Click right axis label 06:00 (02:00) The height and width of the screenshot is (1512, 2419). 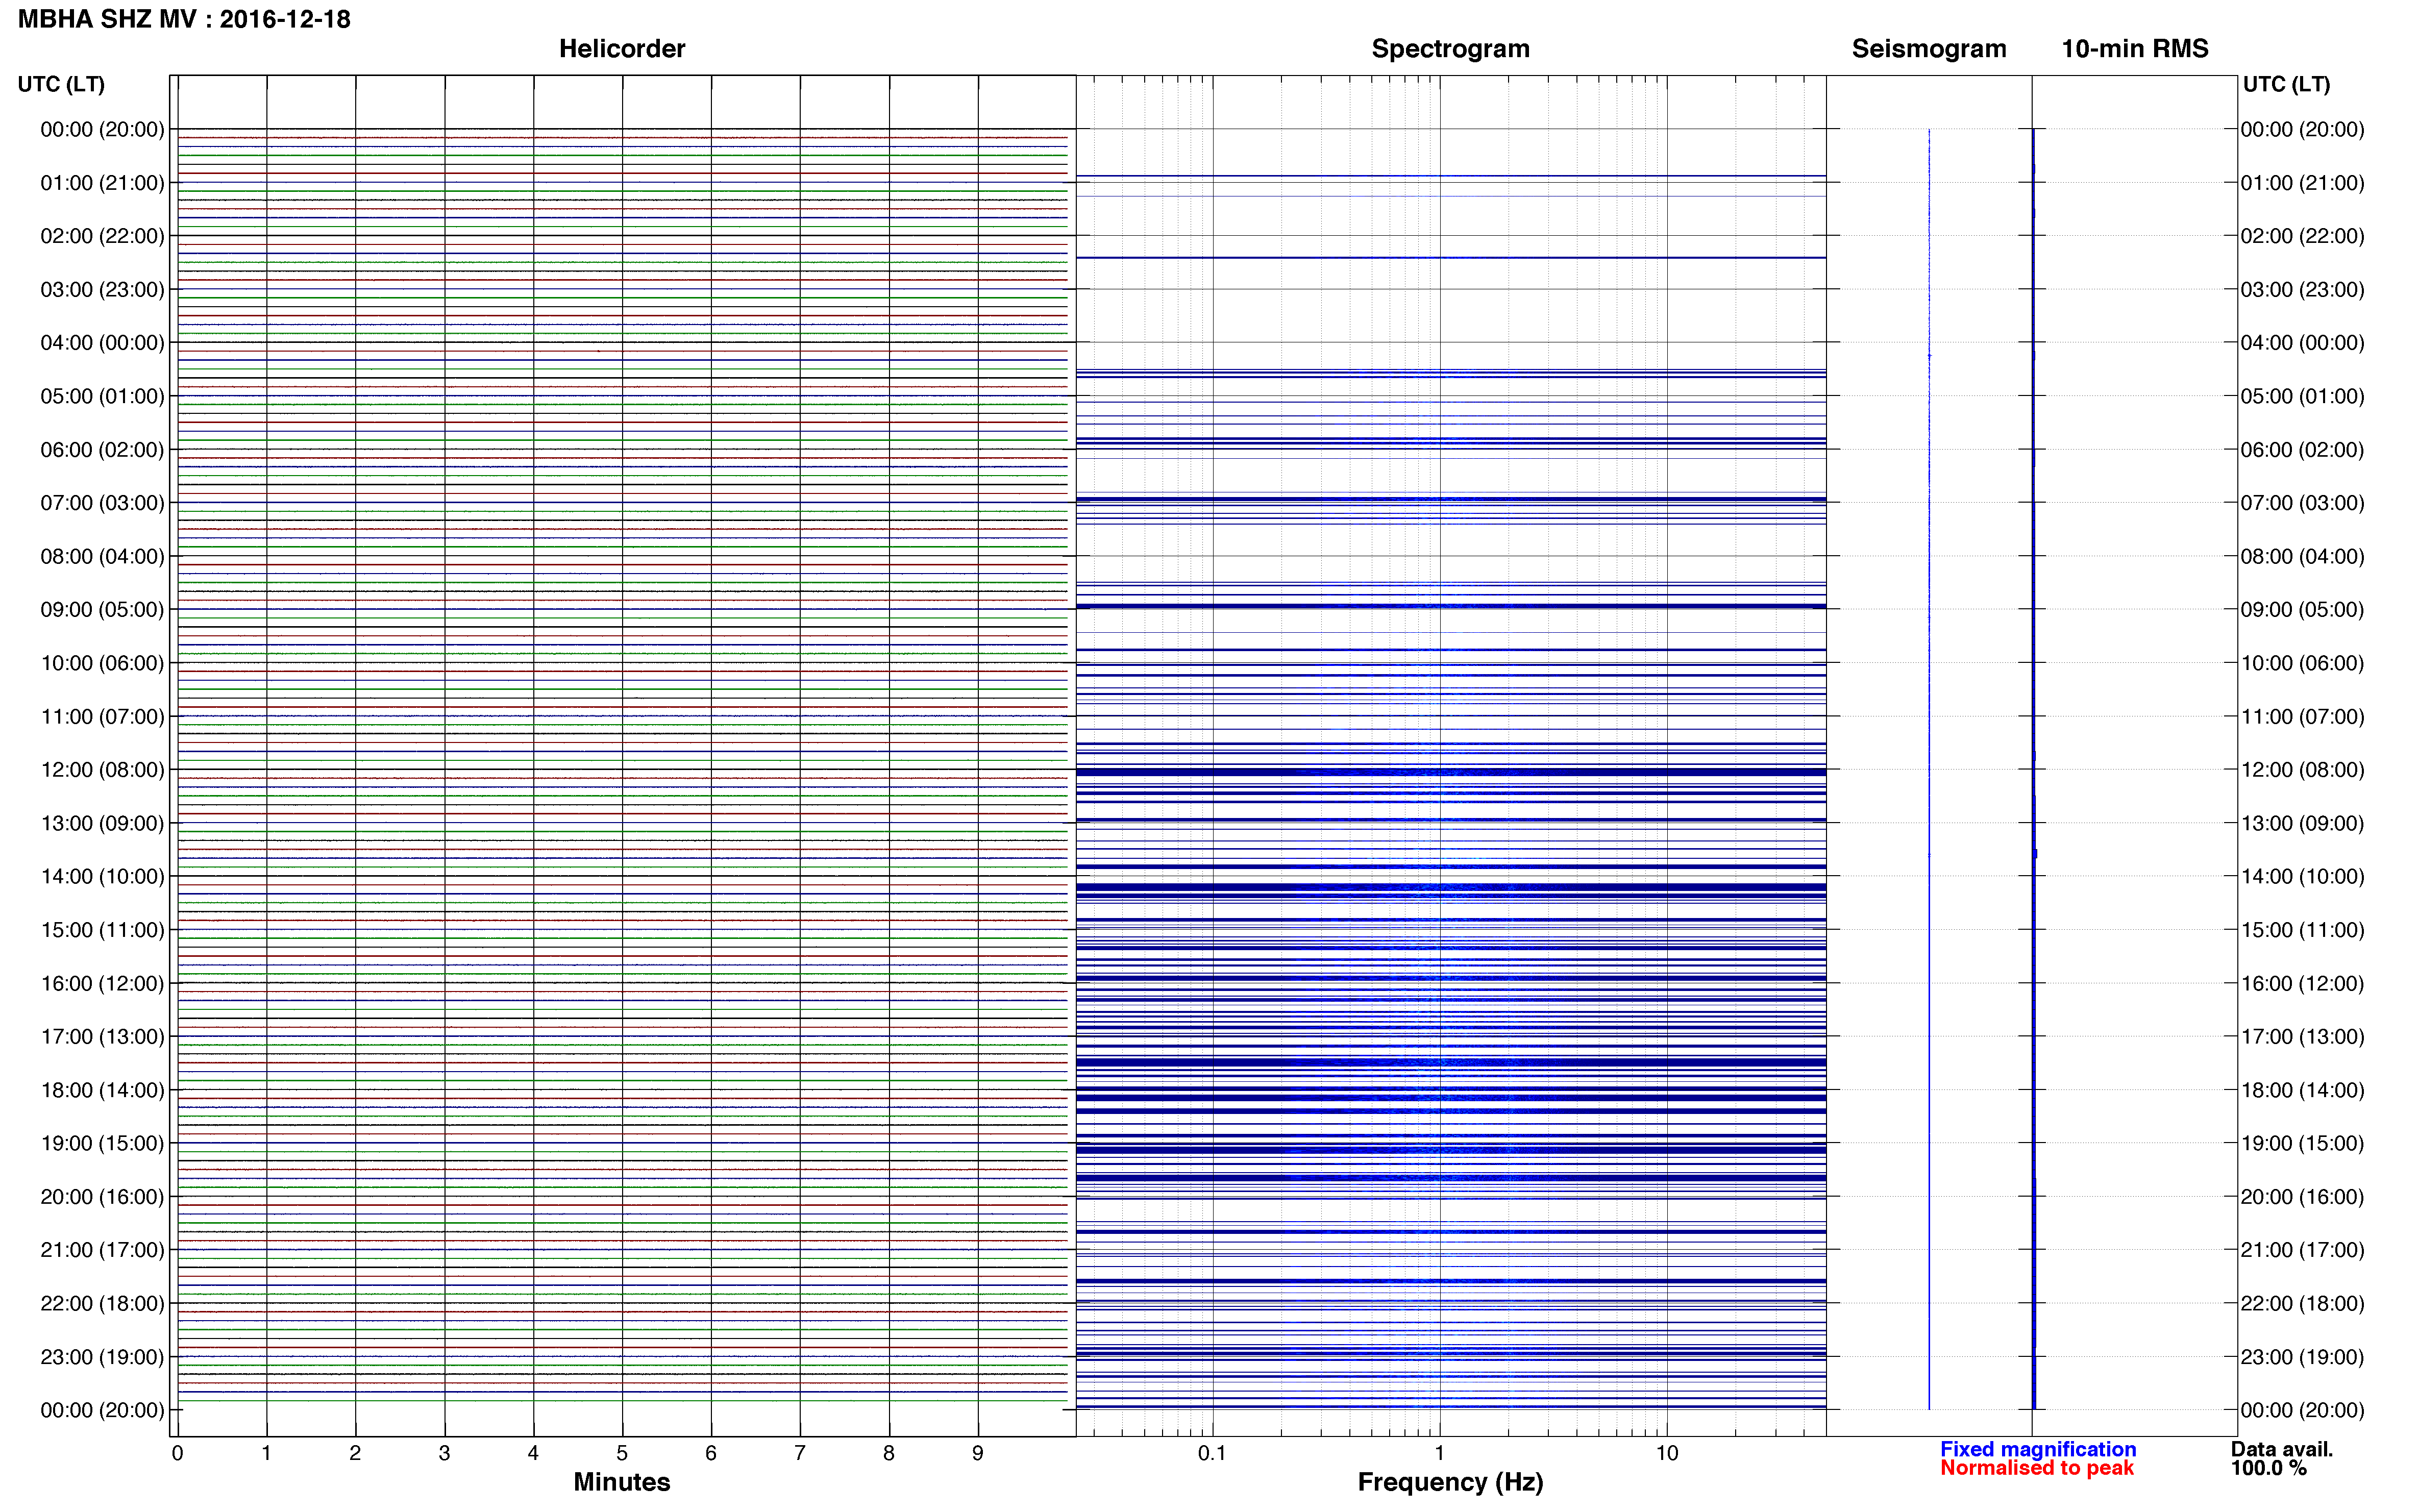click(x=2302, y=450)
